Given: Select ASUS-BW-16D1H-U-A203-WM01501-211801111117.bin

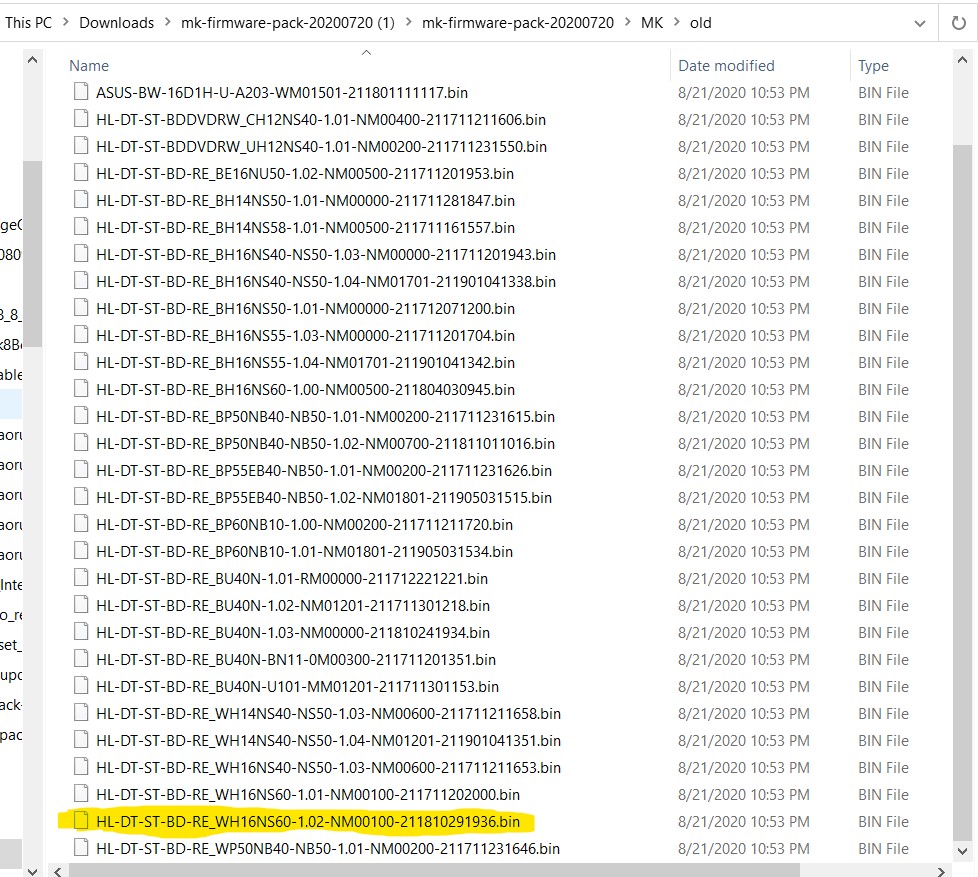Looking at the screenshot, I should [282, 93].
